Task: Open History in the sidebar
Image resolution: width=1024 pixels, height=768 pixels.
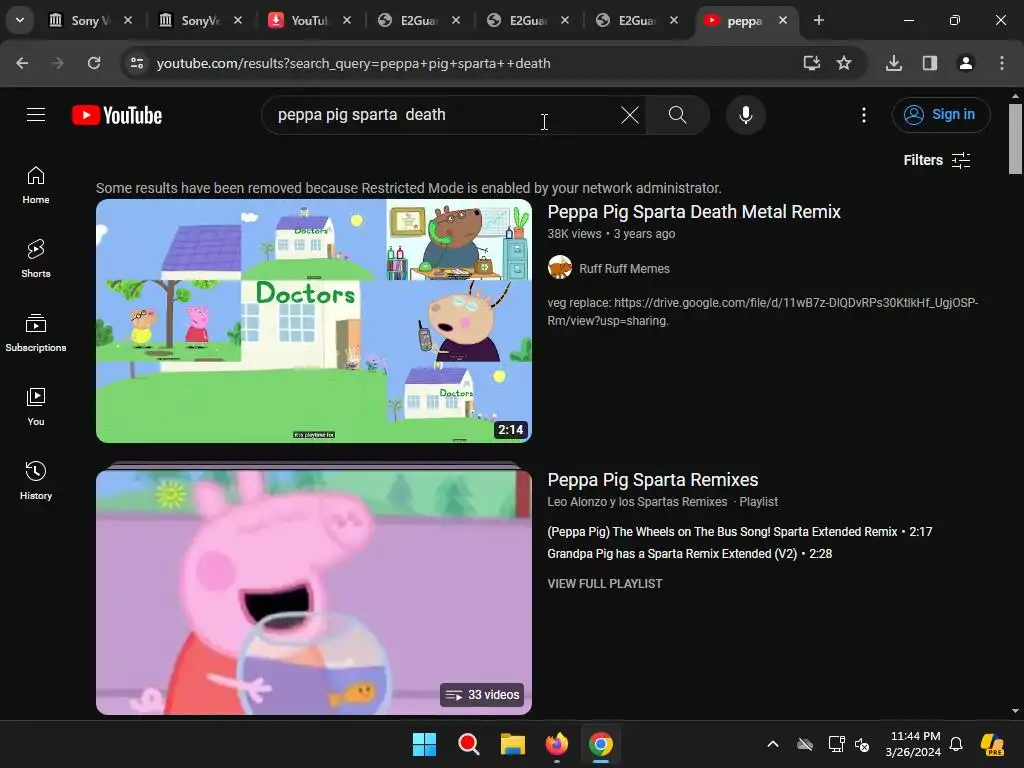Action: click(36, 481)
